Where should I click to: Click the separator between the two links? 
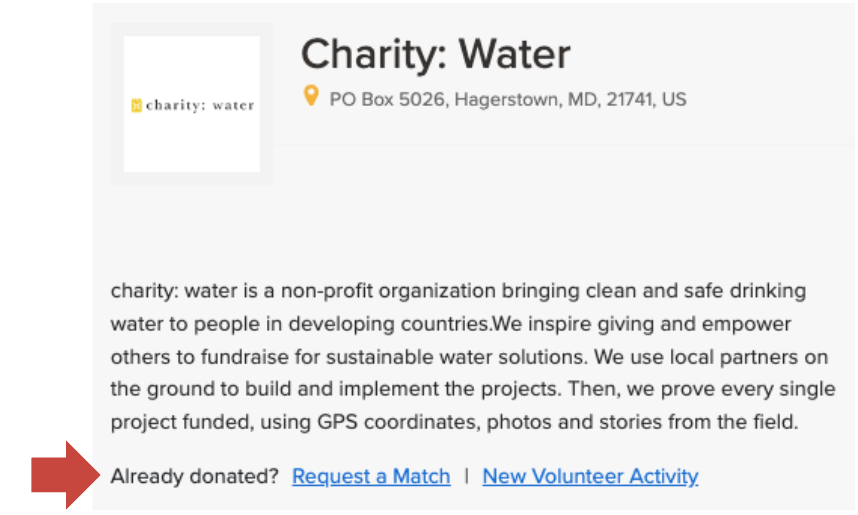tap(466, 477)
